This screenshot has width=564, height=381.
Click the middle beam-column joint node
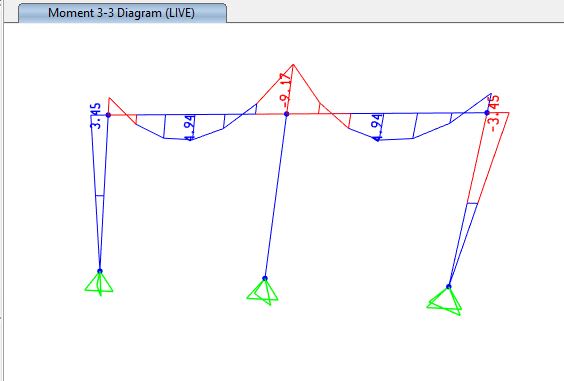coord(287,114)
